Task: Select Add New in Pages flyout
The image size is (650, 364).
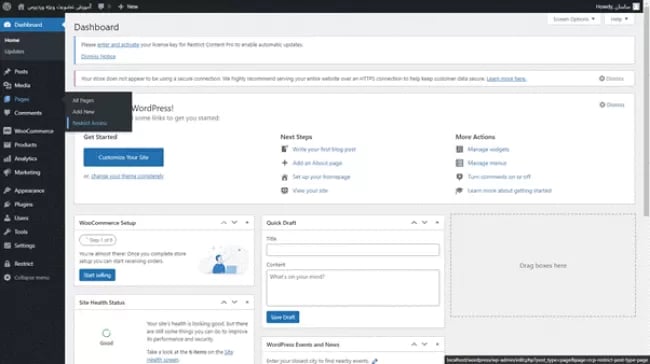Action: click(83, 112)
